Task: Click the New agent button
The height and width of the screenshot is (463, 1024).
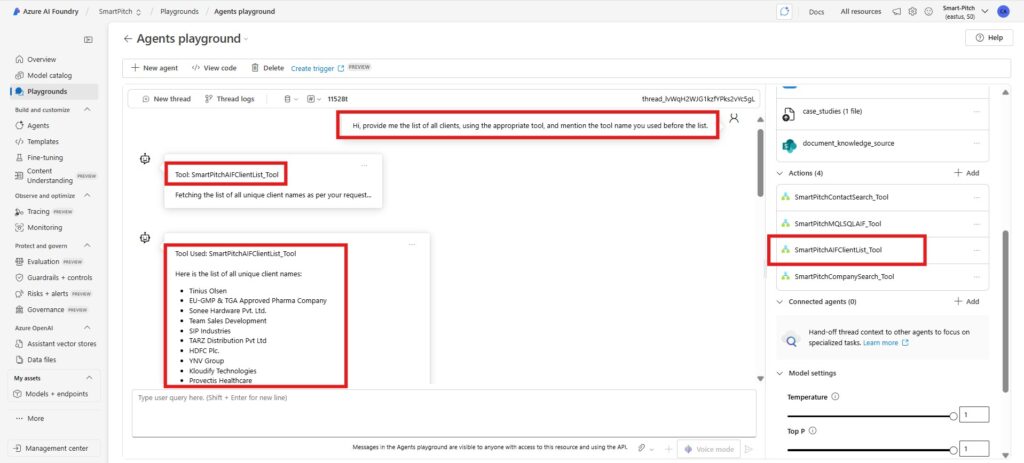Action: pyautogui.click(x=153, y=68)
